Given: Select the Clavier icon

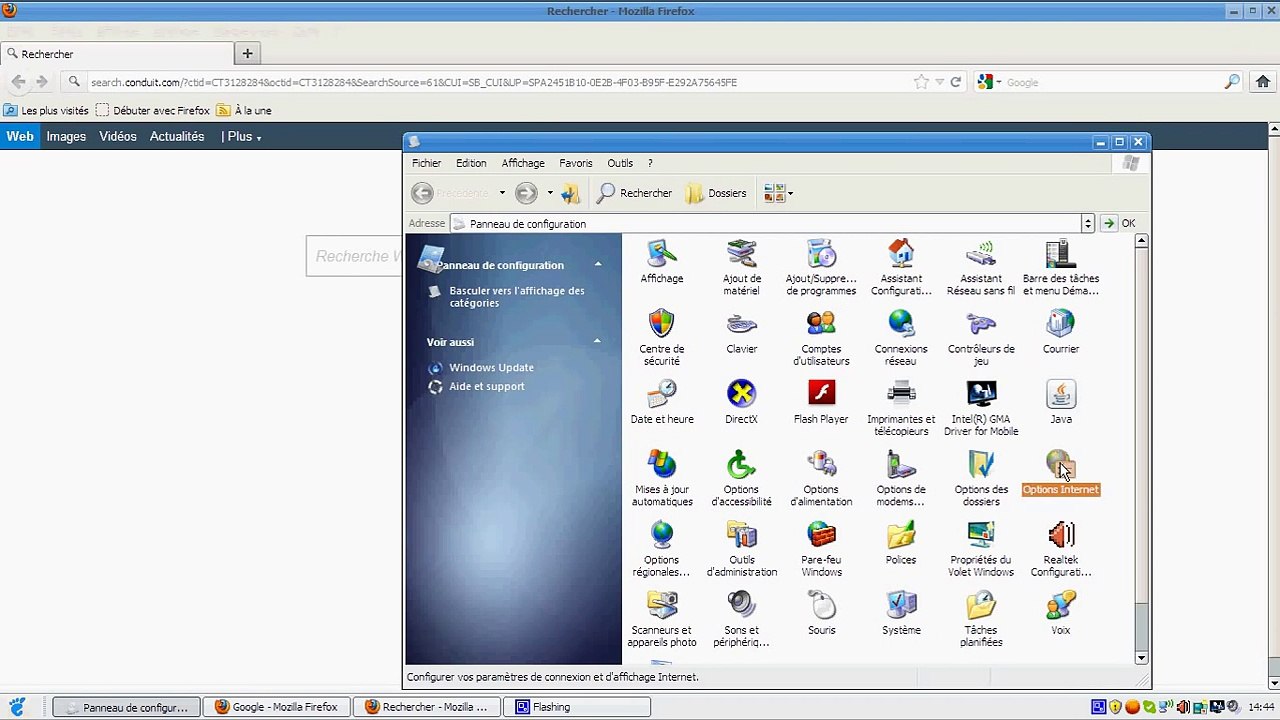Looking at the screenshot, I should [x=741, y=332].
